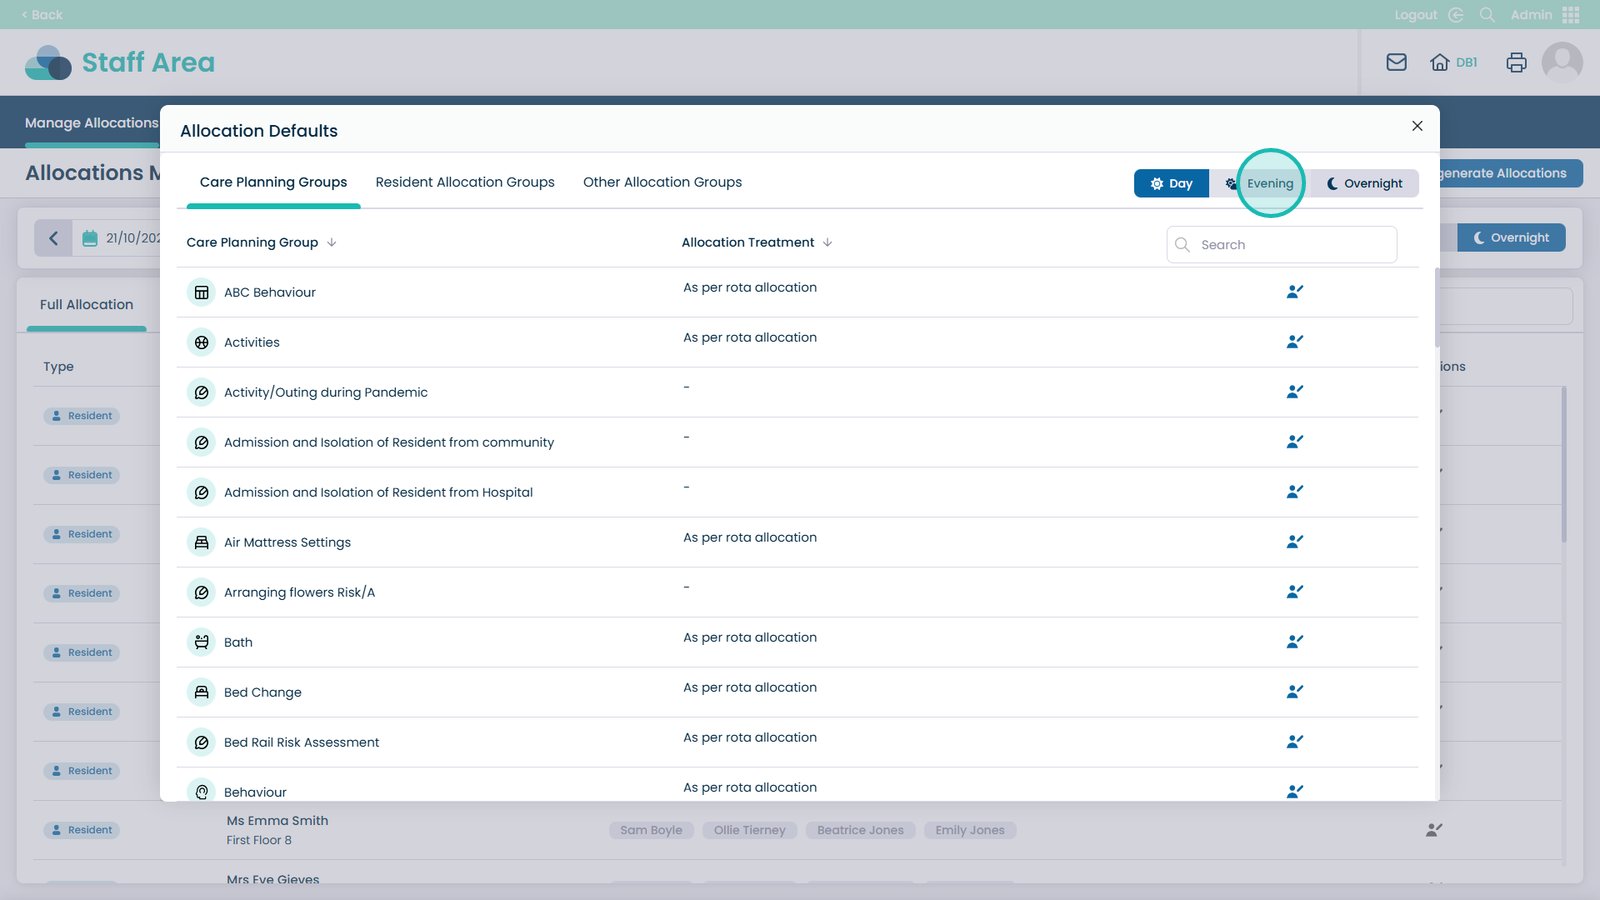1600x900 pixels.
Task: Click the mail envelope icon in header
Action: 1396,62
